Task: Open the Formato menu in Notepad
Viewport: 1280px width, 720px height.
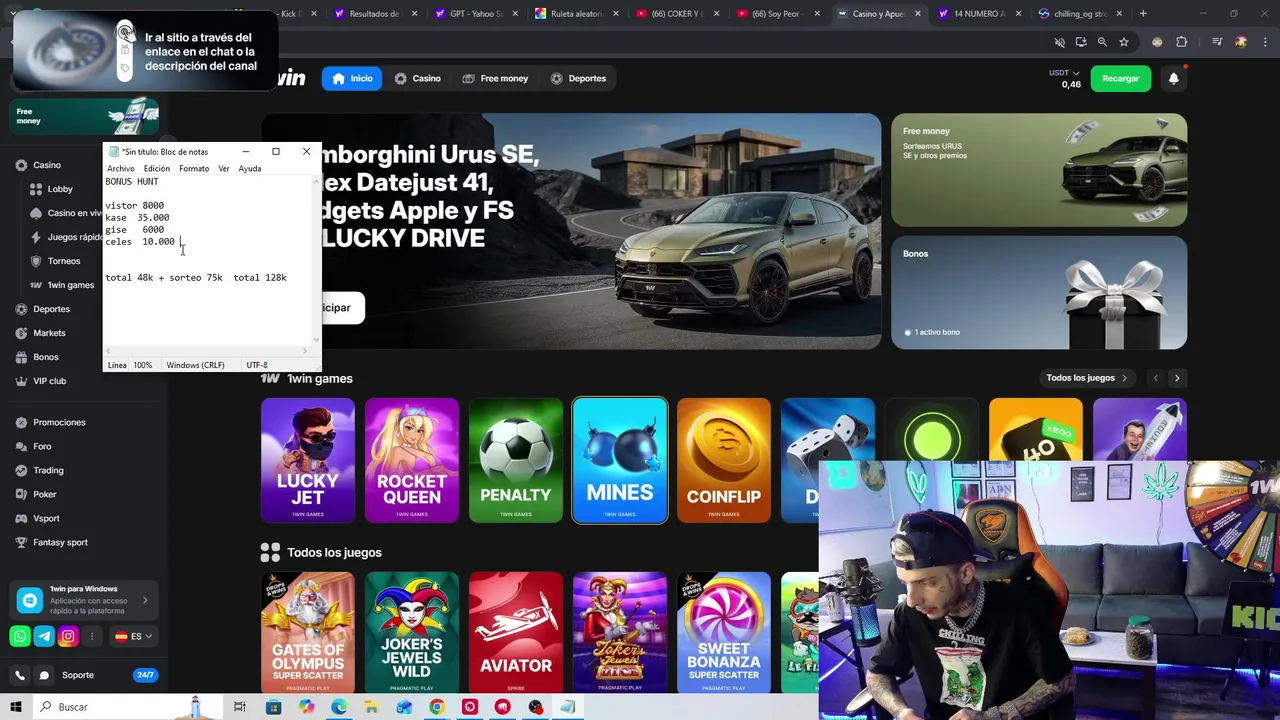Action: pos(194,169)
